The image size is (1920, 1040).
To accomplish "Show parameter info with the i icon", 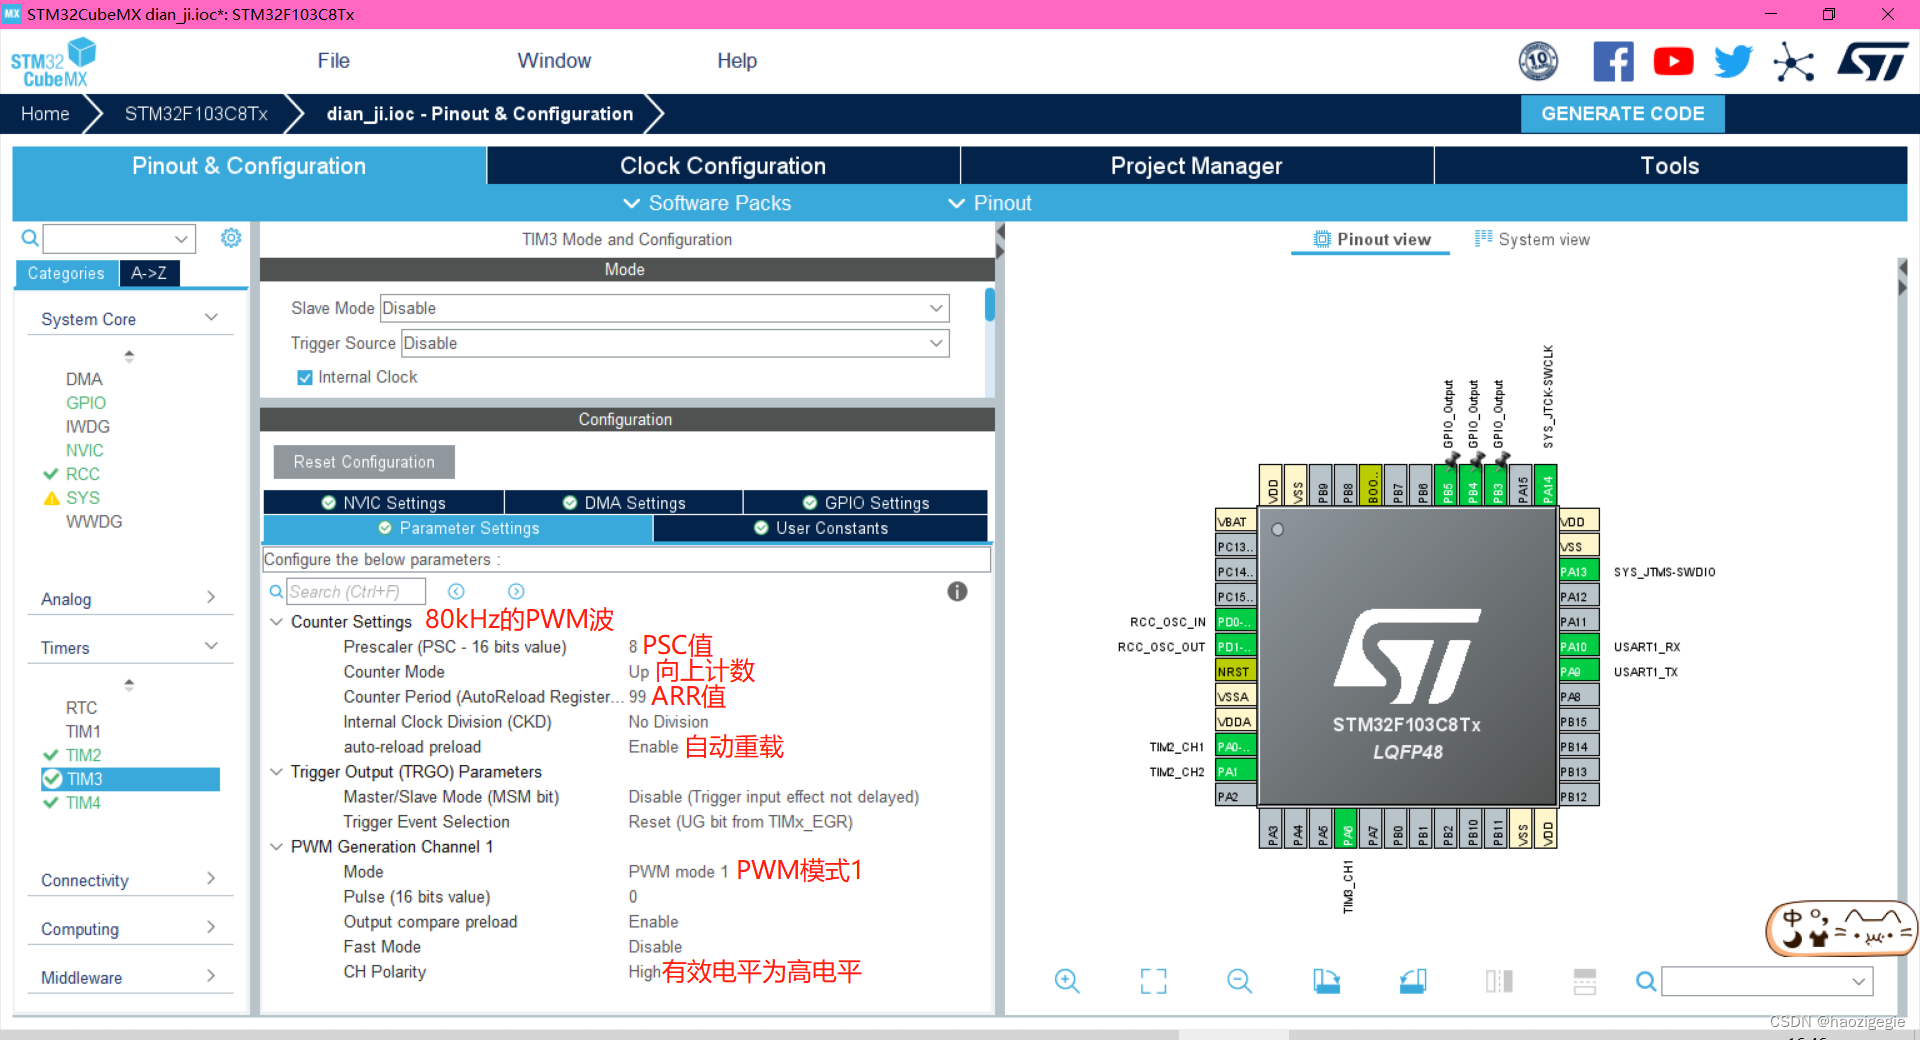I will [x=957, y=591].
